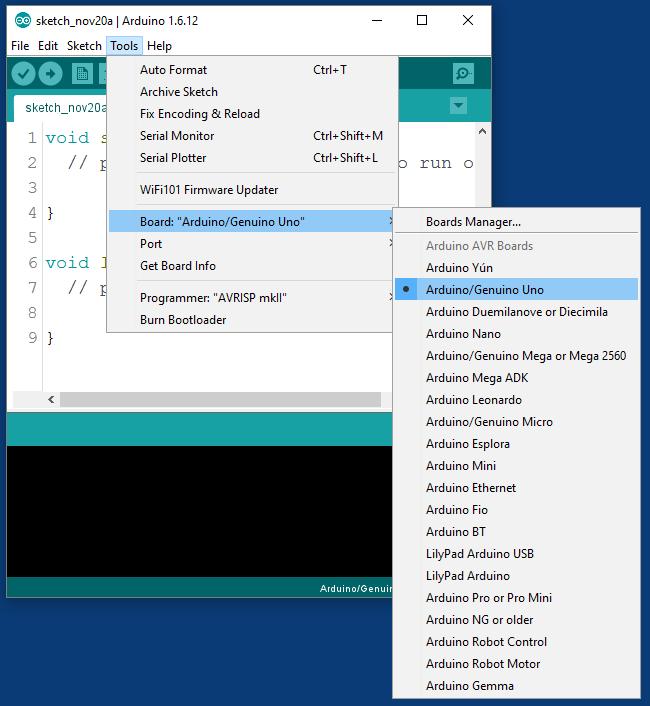650x706 pixels.
Task: Select Get Board Info
Action: [x=251, y=266]
